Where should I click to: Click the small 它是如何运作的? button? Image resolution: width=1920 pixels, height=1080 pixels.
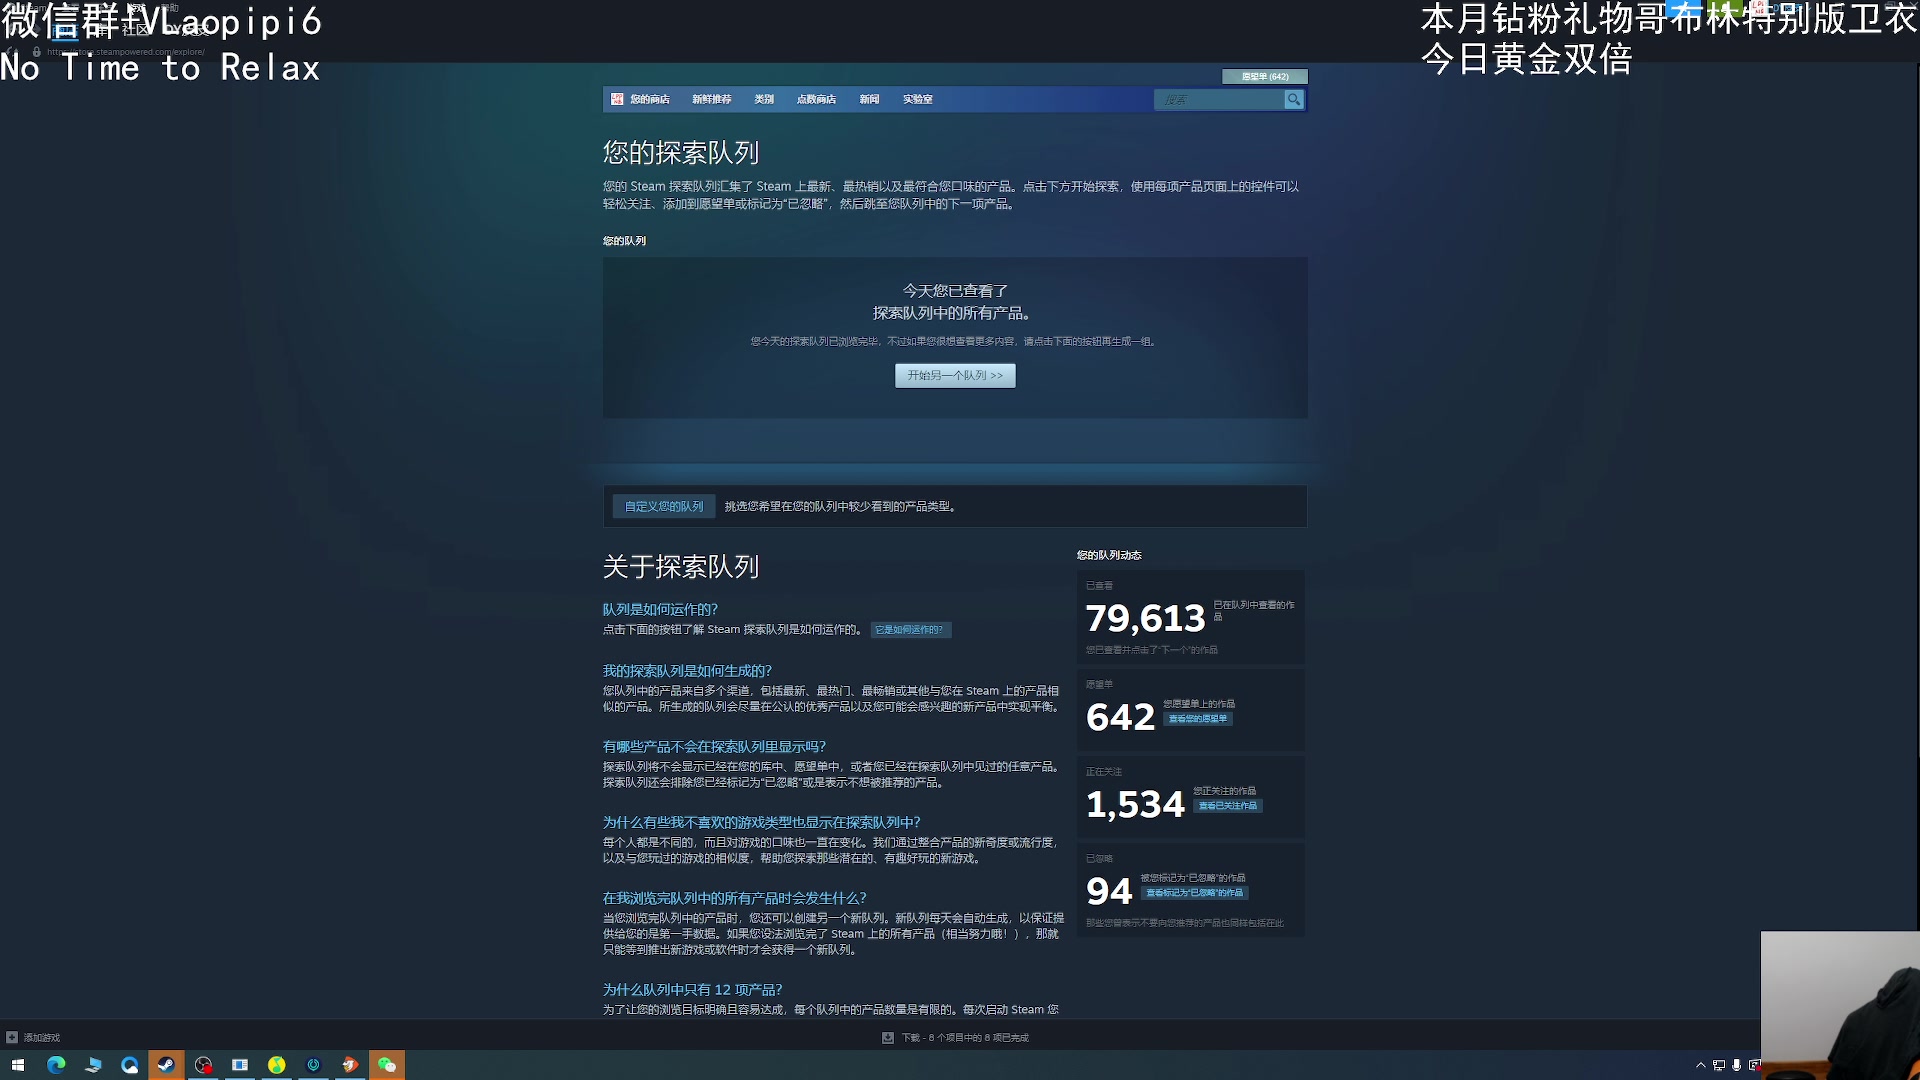[x=910, y=629]
